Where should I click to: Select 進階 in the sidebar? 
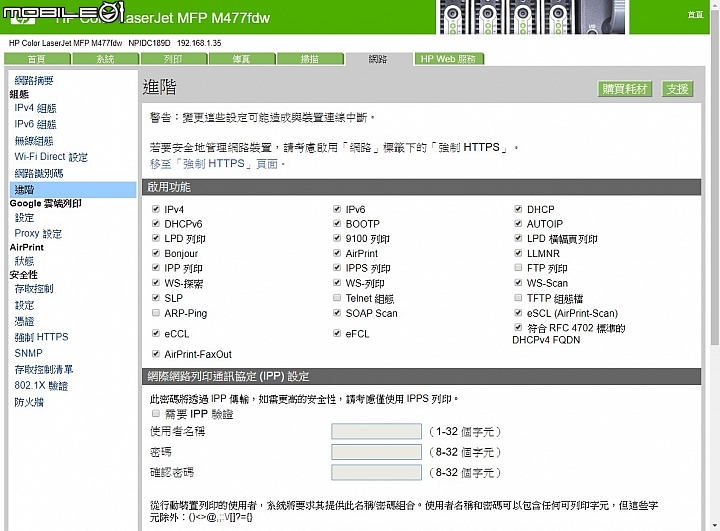[x=73, y=190]
